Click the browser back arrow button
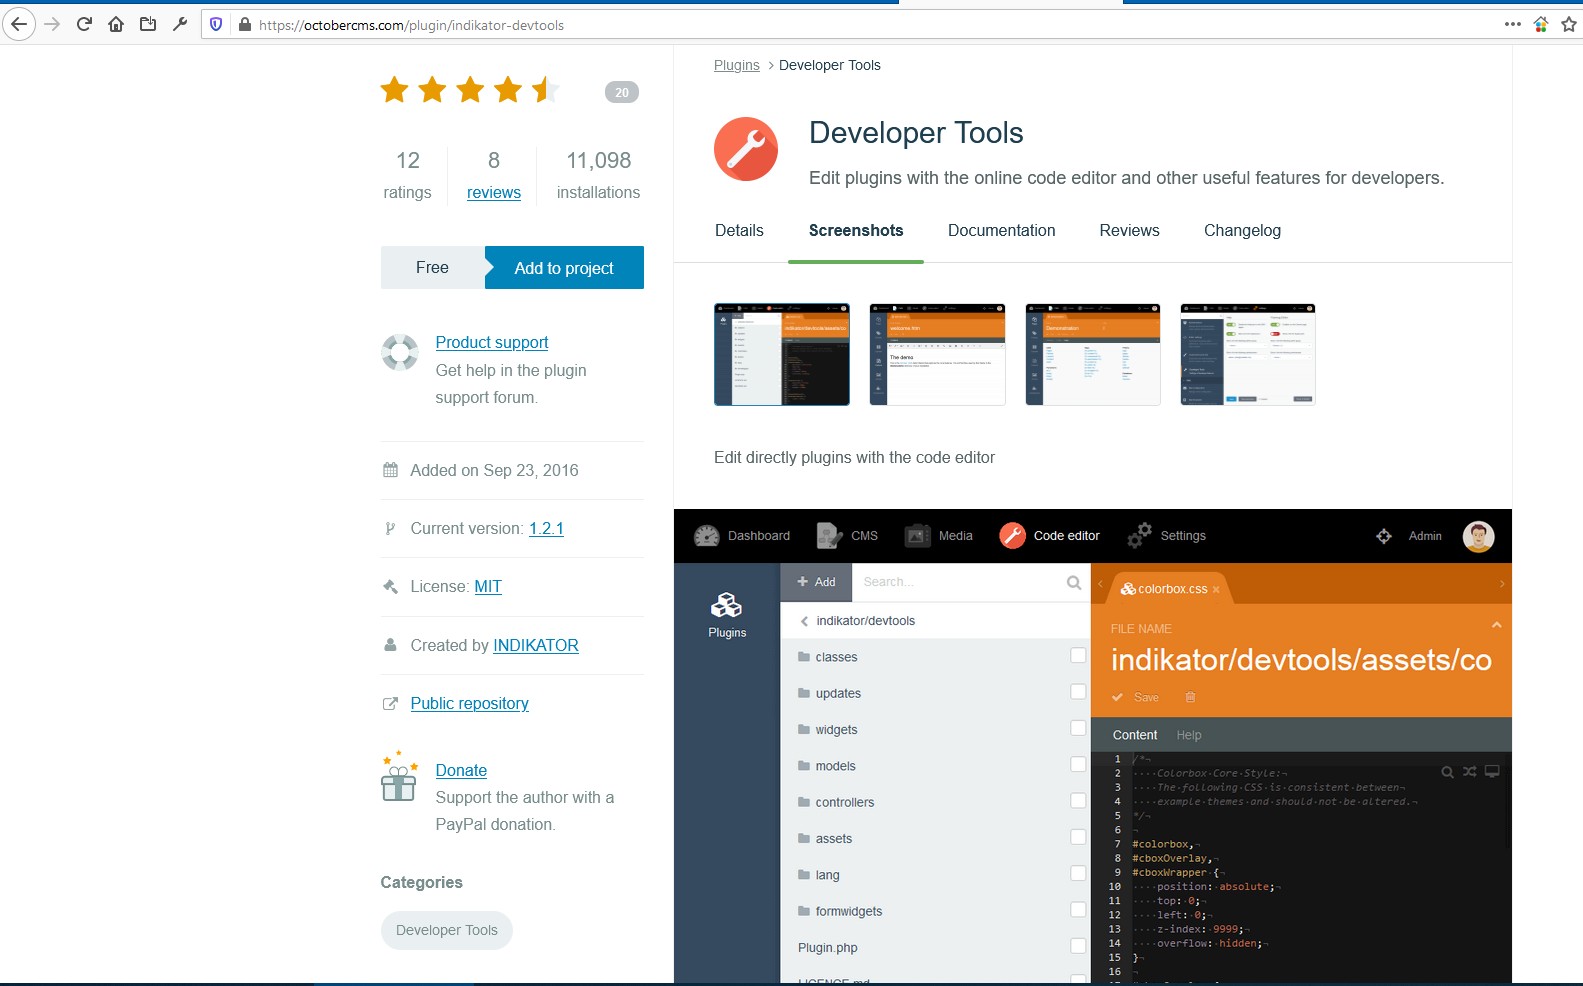 19,24
